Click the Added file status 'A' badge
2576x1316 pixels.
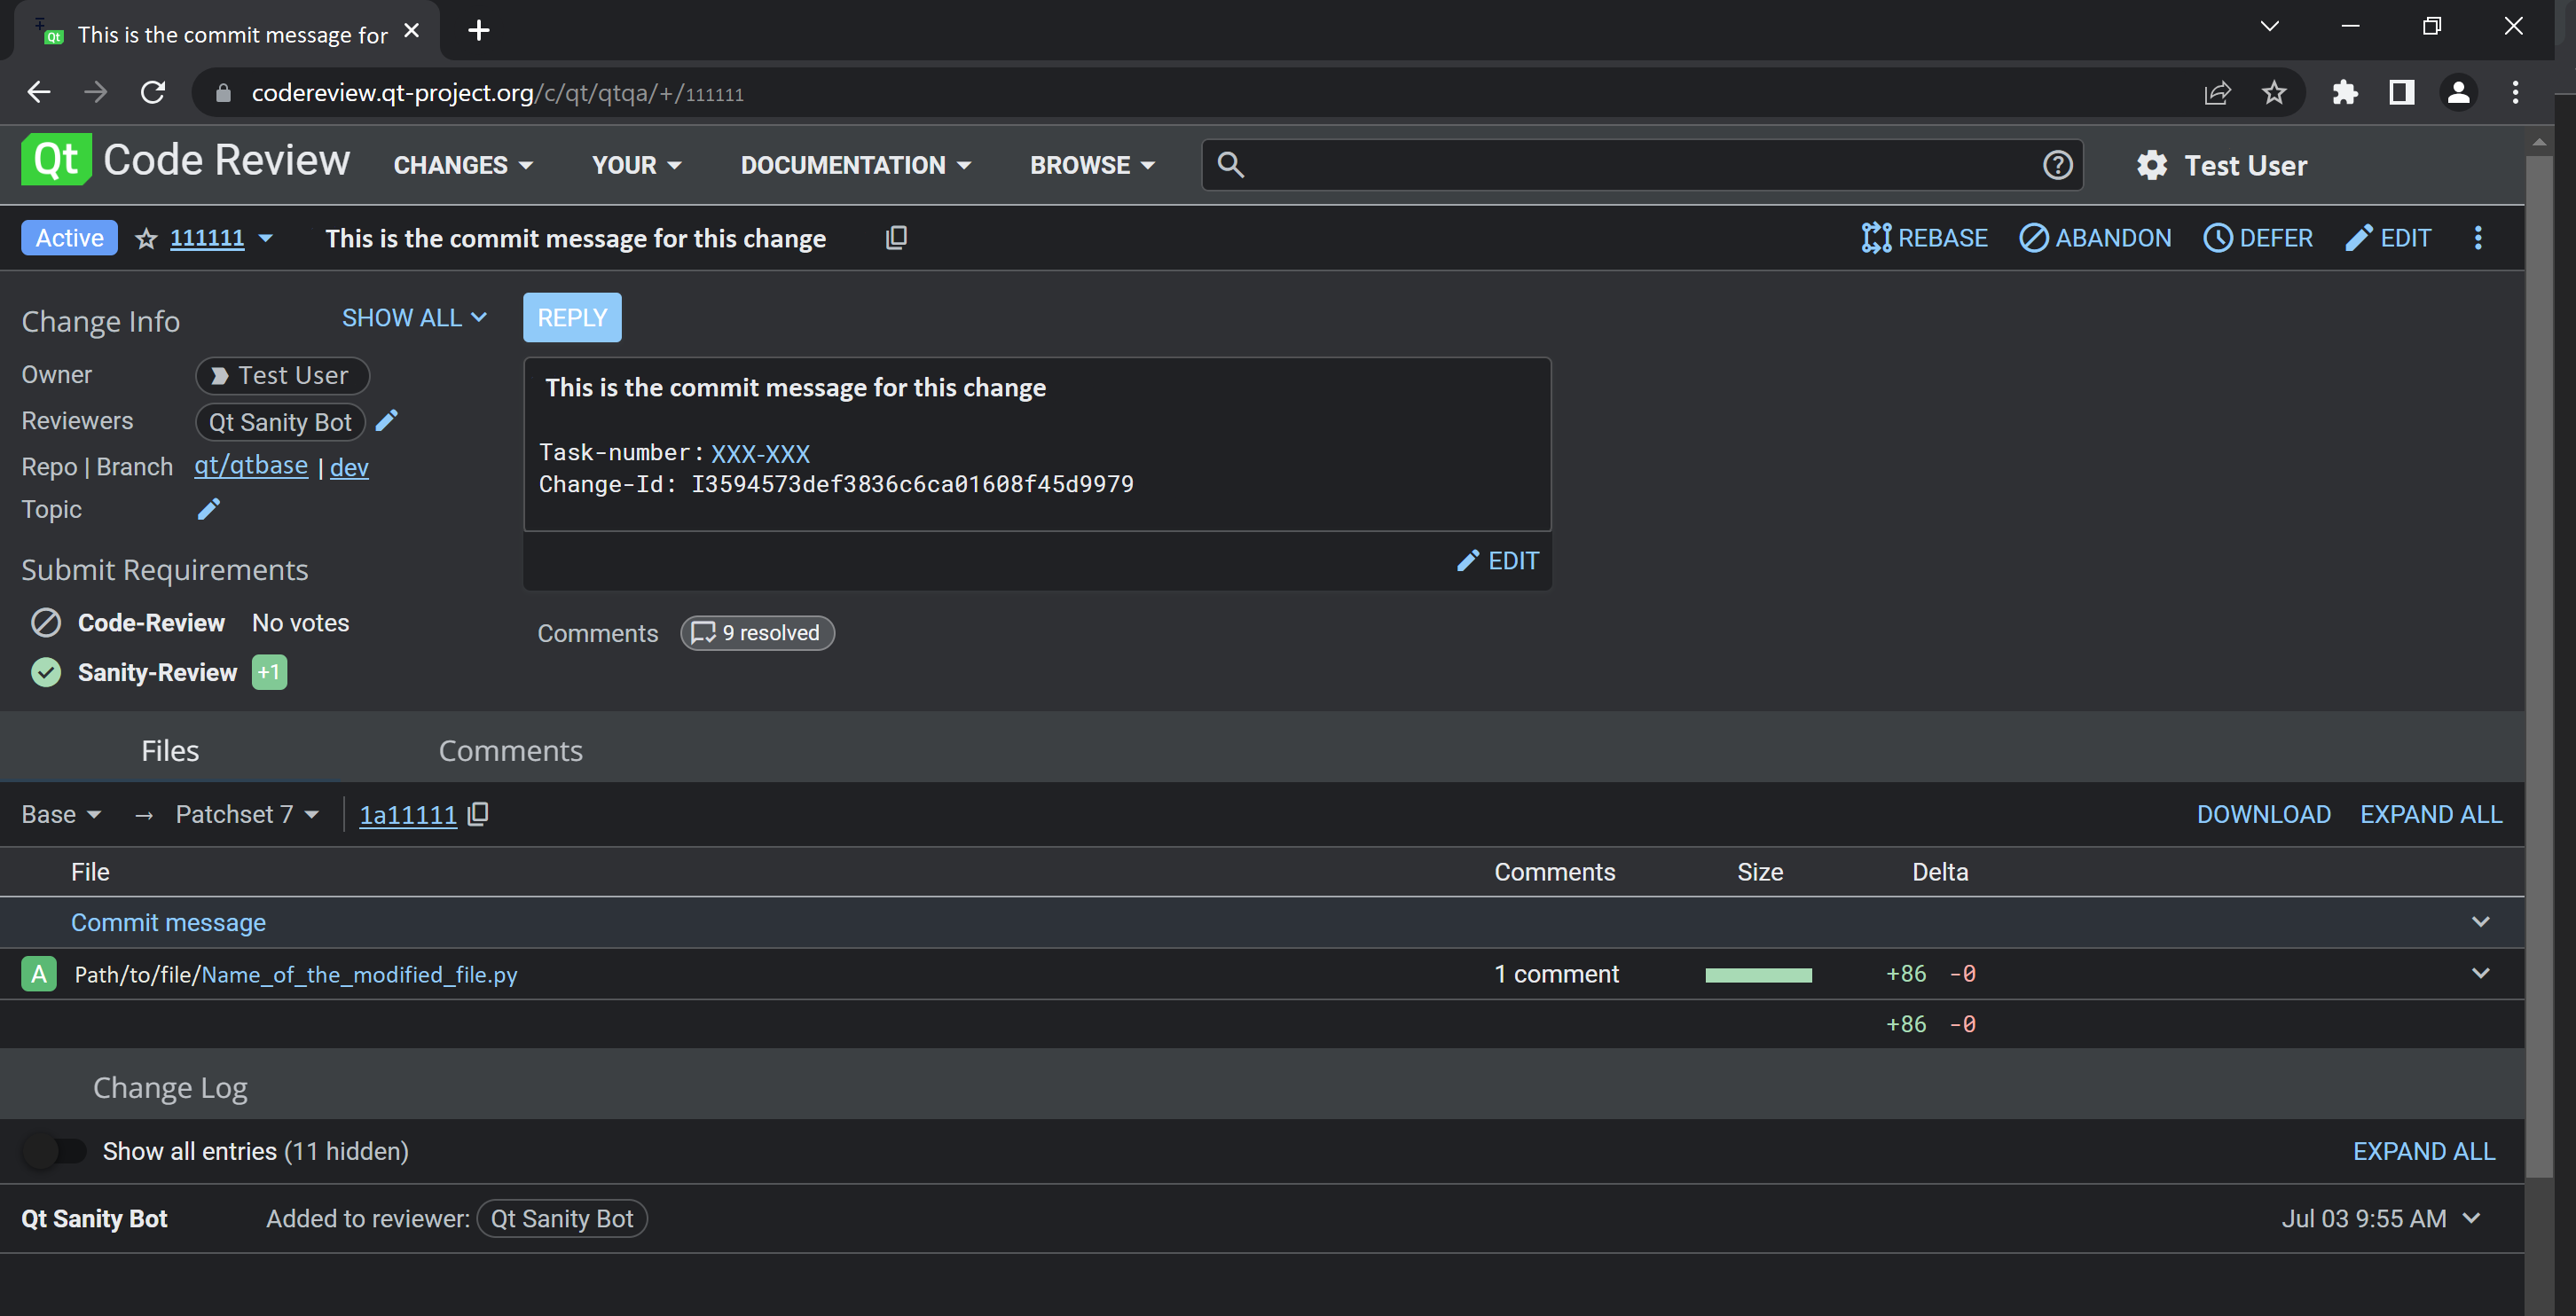point(39,974)
